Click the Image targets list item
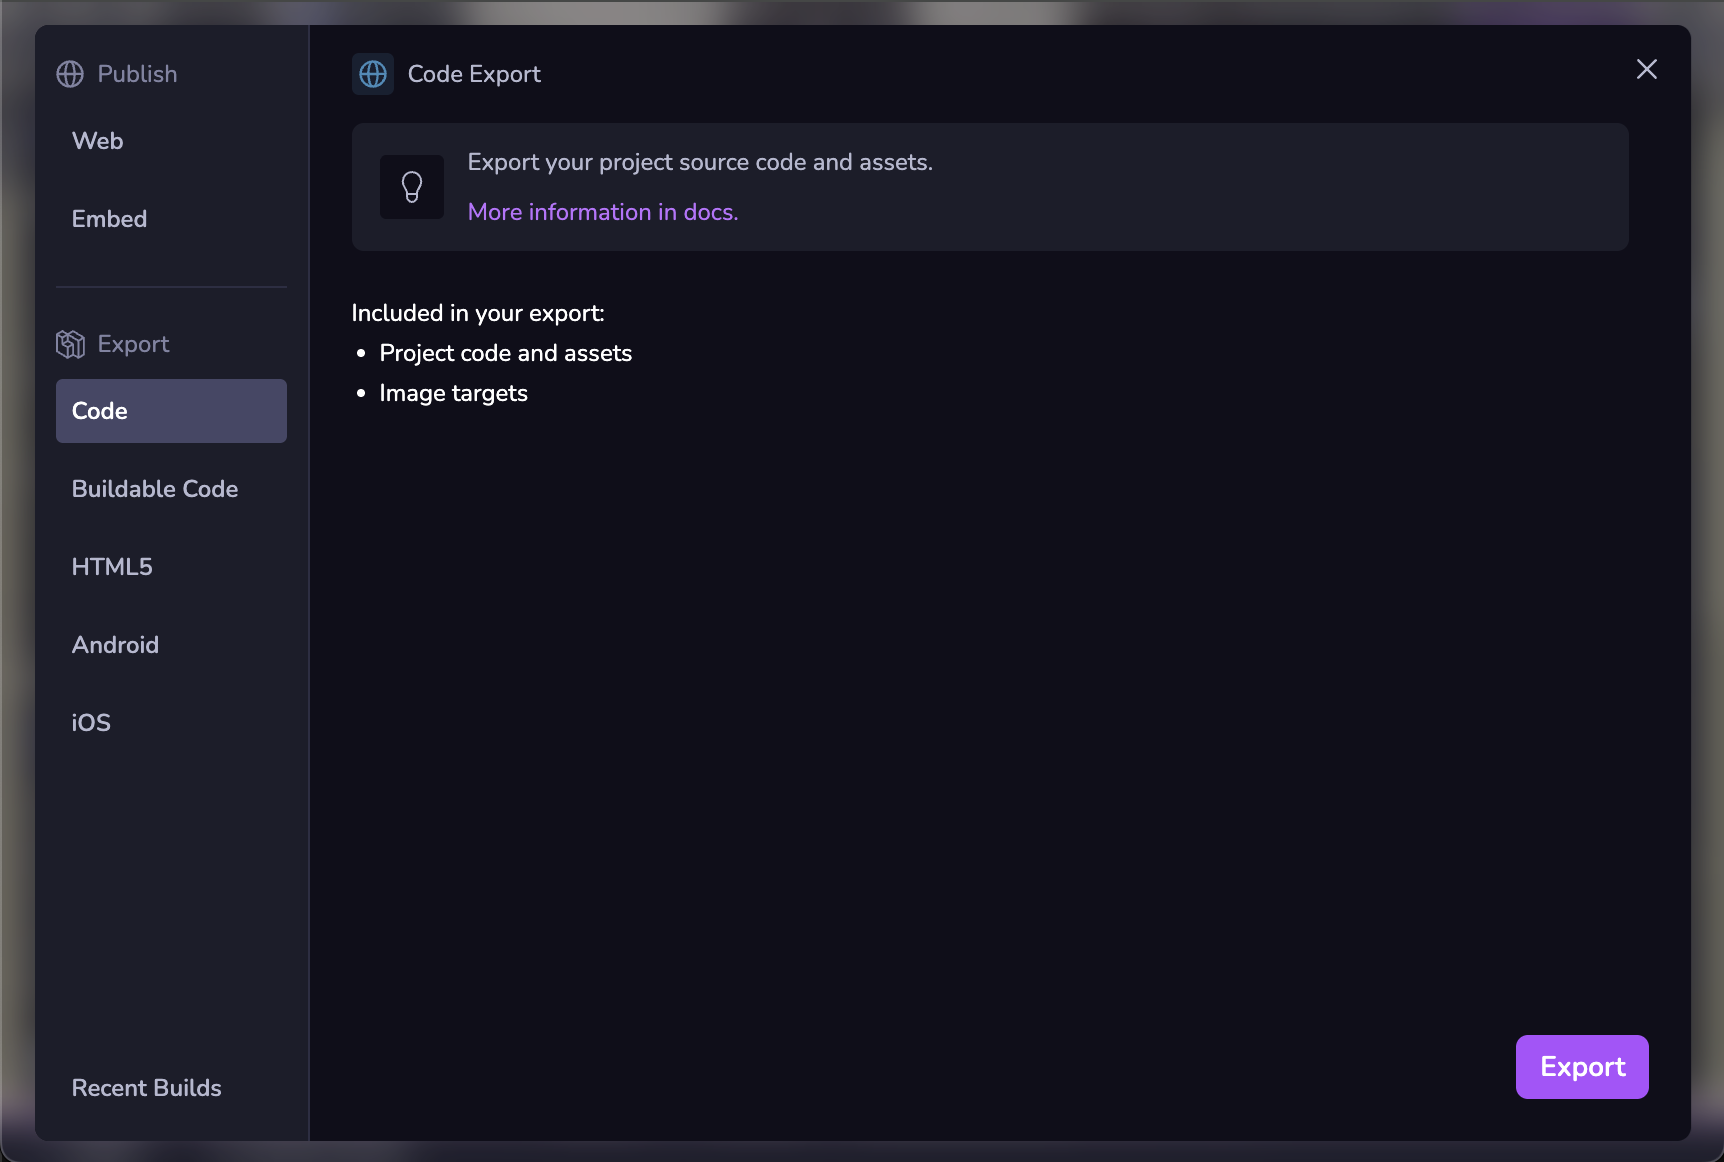This screenshot has height=1162, width=1724. tap(454, 393)
